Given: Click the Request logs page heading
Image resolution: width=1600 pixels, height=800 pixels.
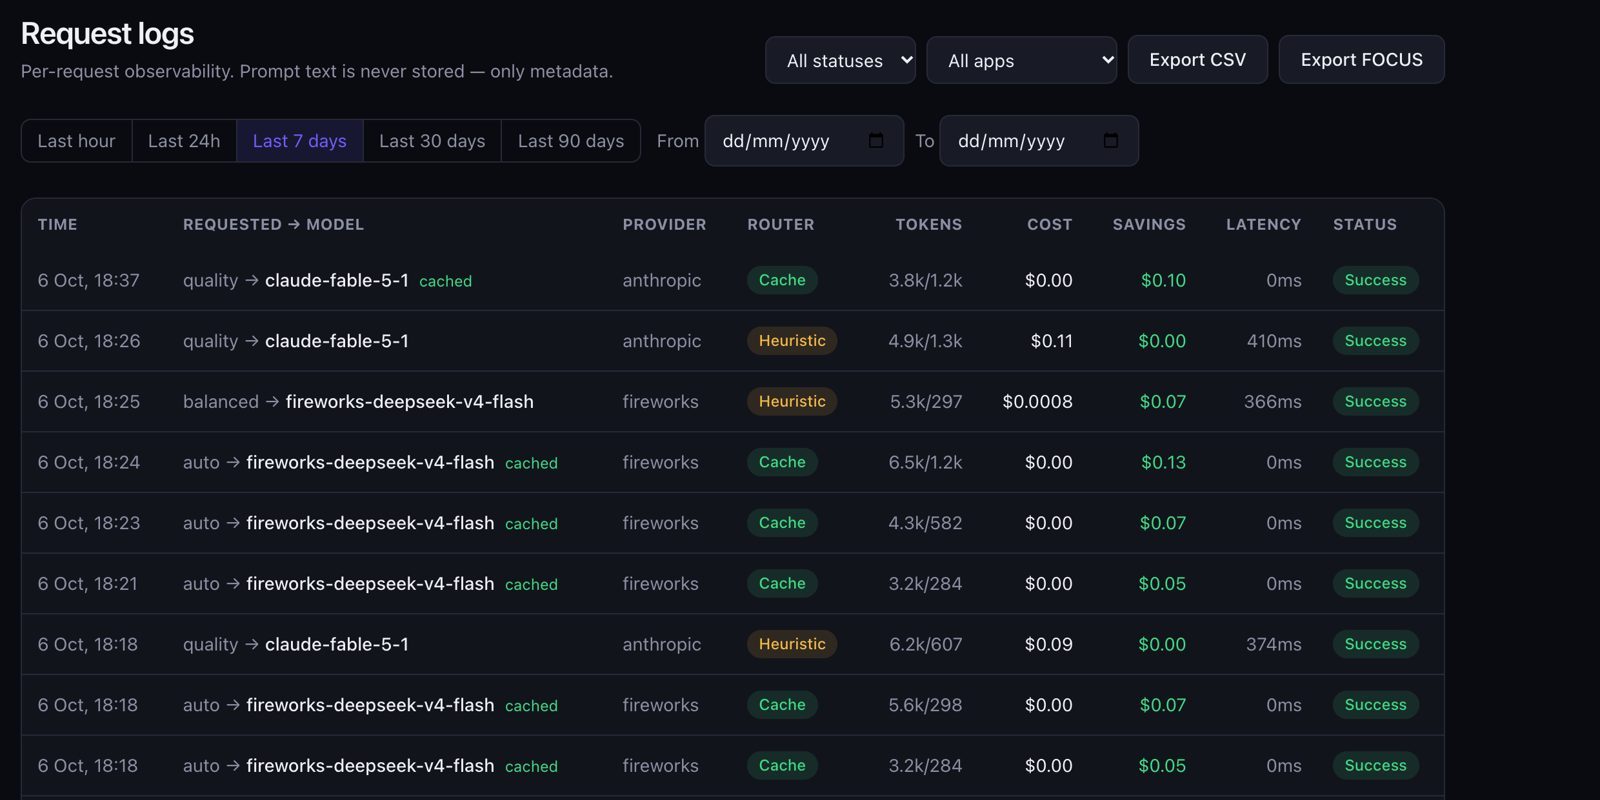Looking at the screenshot, I should click(108, 34).
